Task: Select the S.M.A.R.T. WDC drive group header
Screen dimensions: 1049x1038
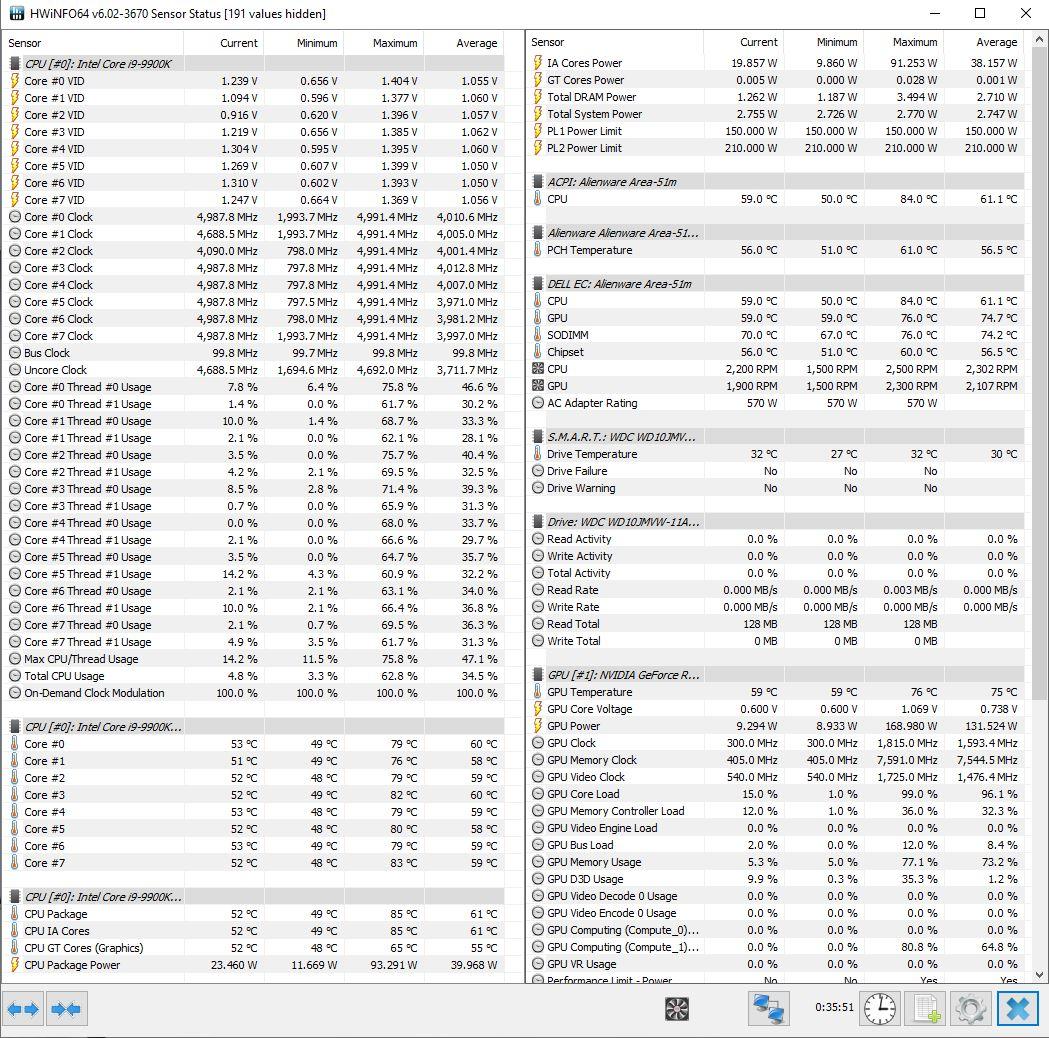Action: (620, 437)
